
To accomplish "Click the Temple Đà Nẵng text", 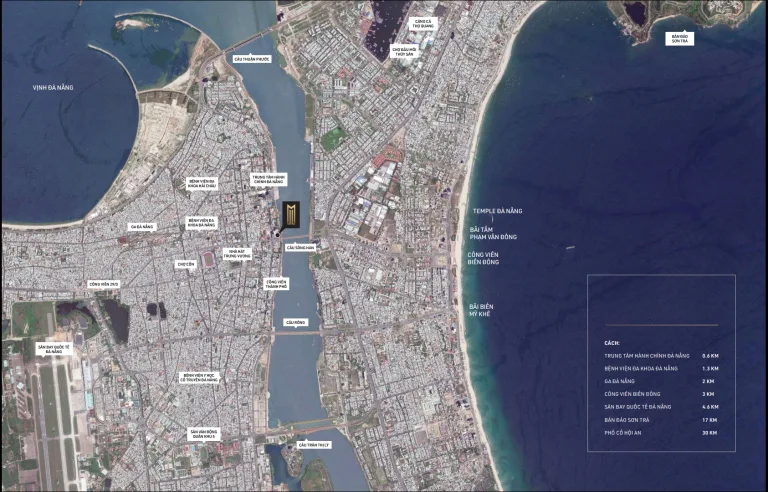I will point(496,211).
